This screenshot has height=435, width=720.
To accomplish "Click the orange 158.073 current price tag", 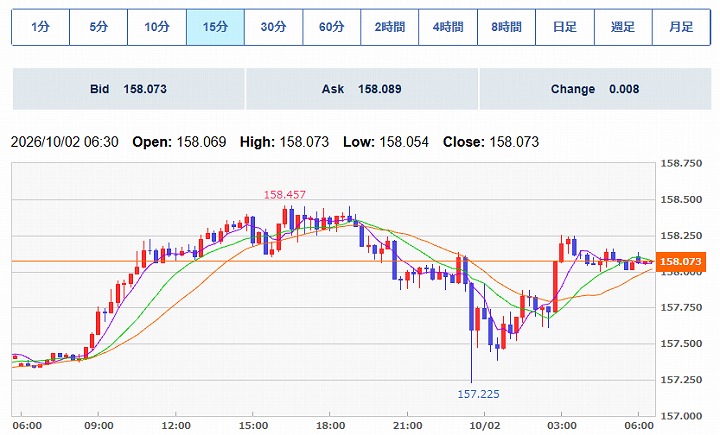I will (x=681, y=261).
